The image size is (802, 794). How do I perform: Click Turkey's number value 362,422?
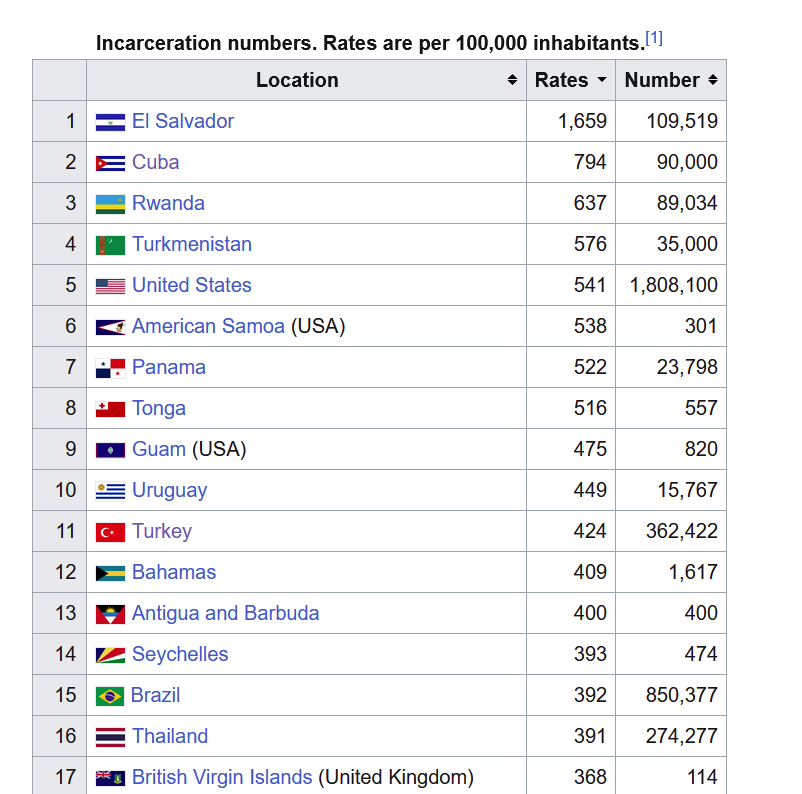click(x=682, y=531)
